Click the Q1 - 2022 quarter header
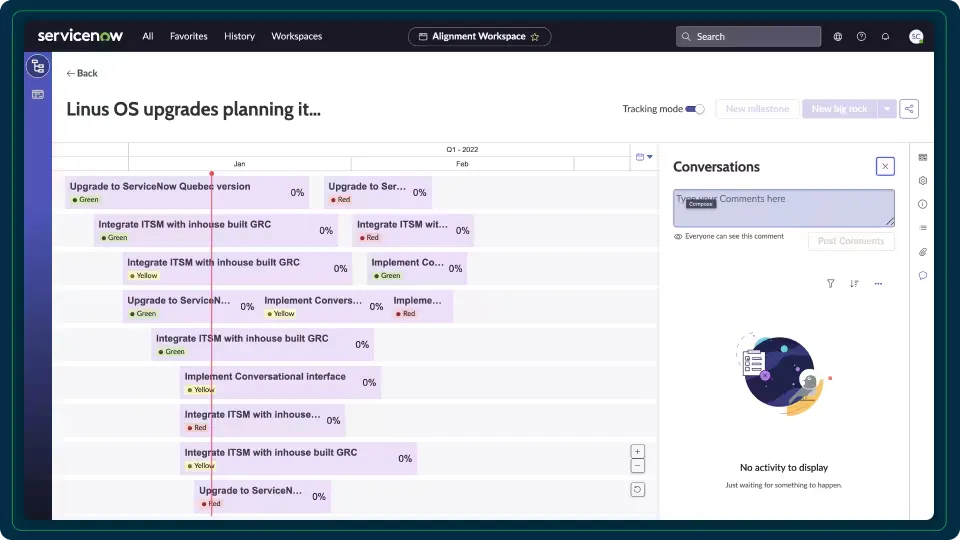Image resolution: width=960 pixels, height=540 pixels. [462, 149]
